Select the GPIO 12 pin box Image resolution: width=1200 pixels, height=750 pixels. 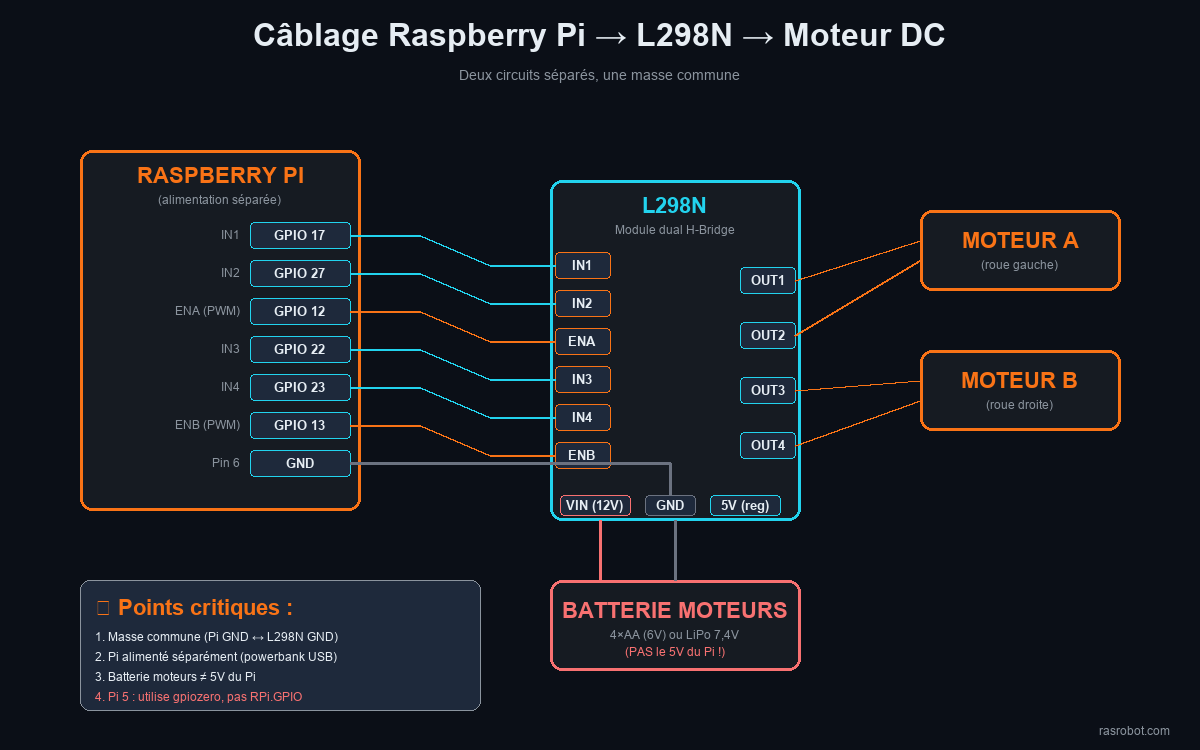click(x=300, y=311)
